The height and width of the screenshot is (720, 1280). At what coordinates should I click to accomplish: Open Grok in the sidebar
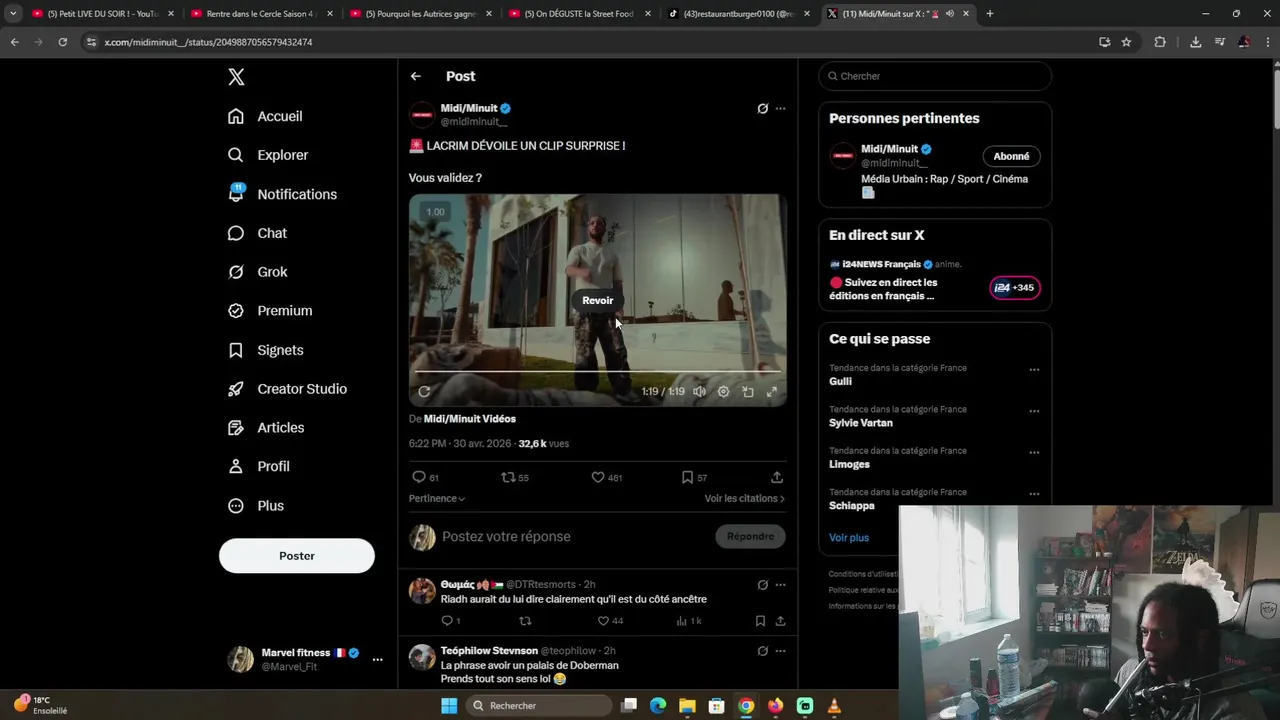[x=257, y=272]
